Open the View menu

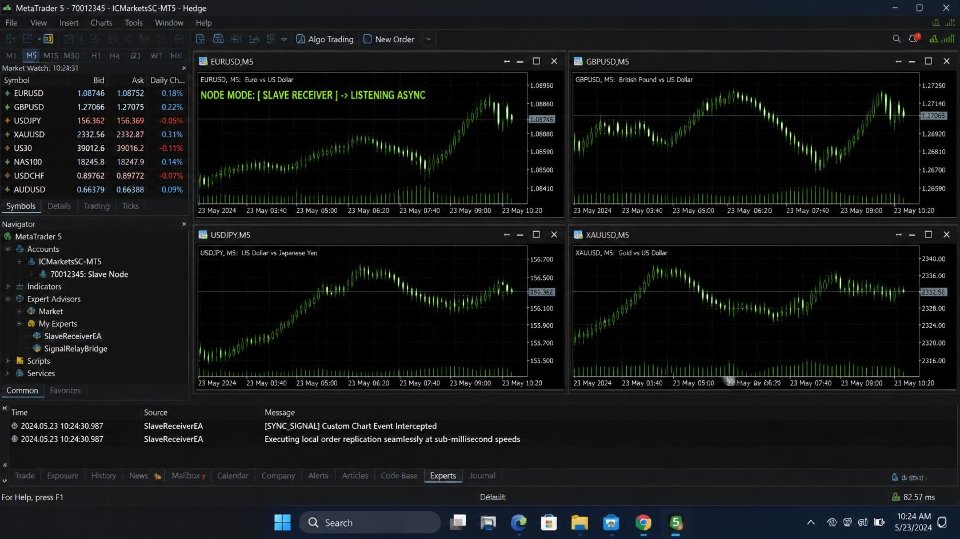point(39,23)
